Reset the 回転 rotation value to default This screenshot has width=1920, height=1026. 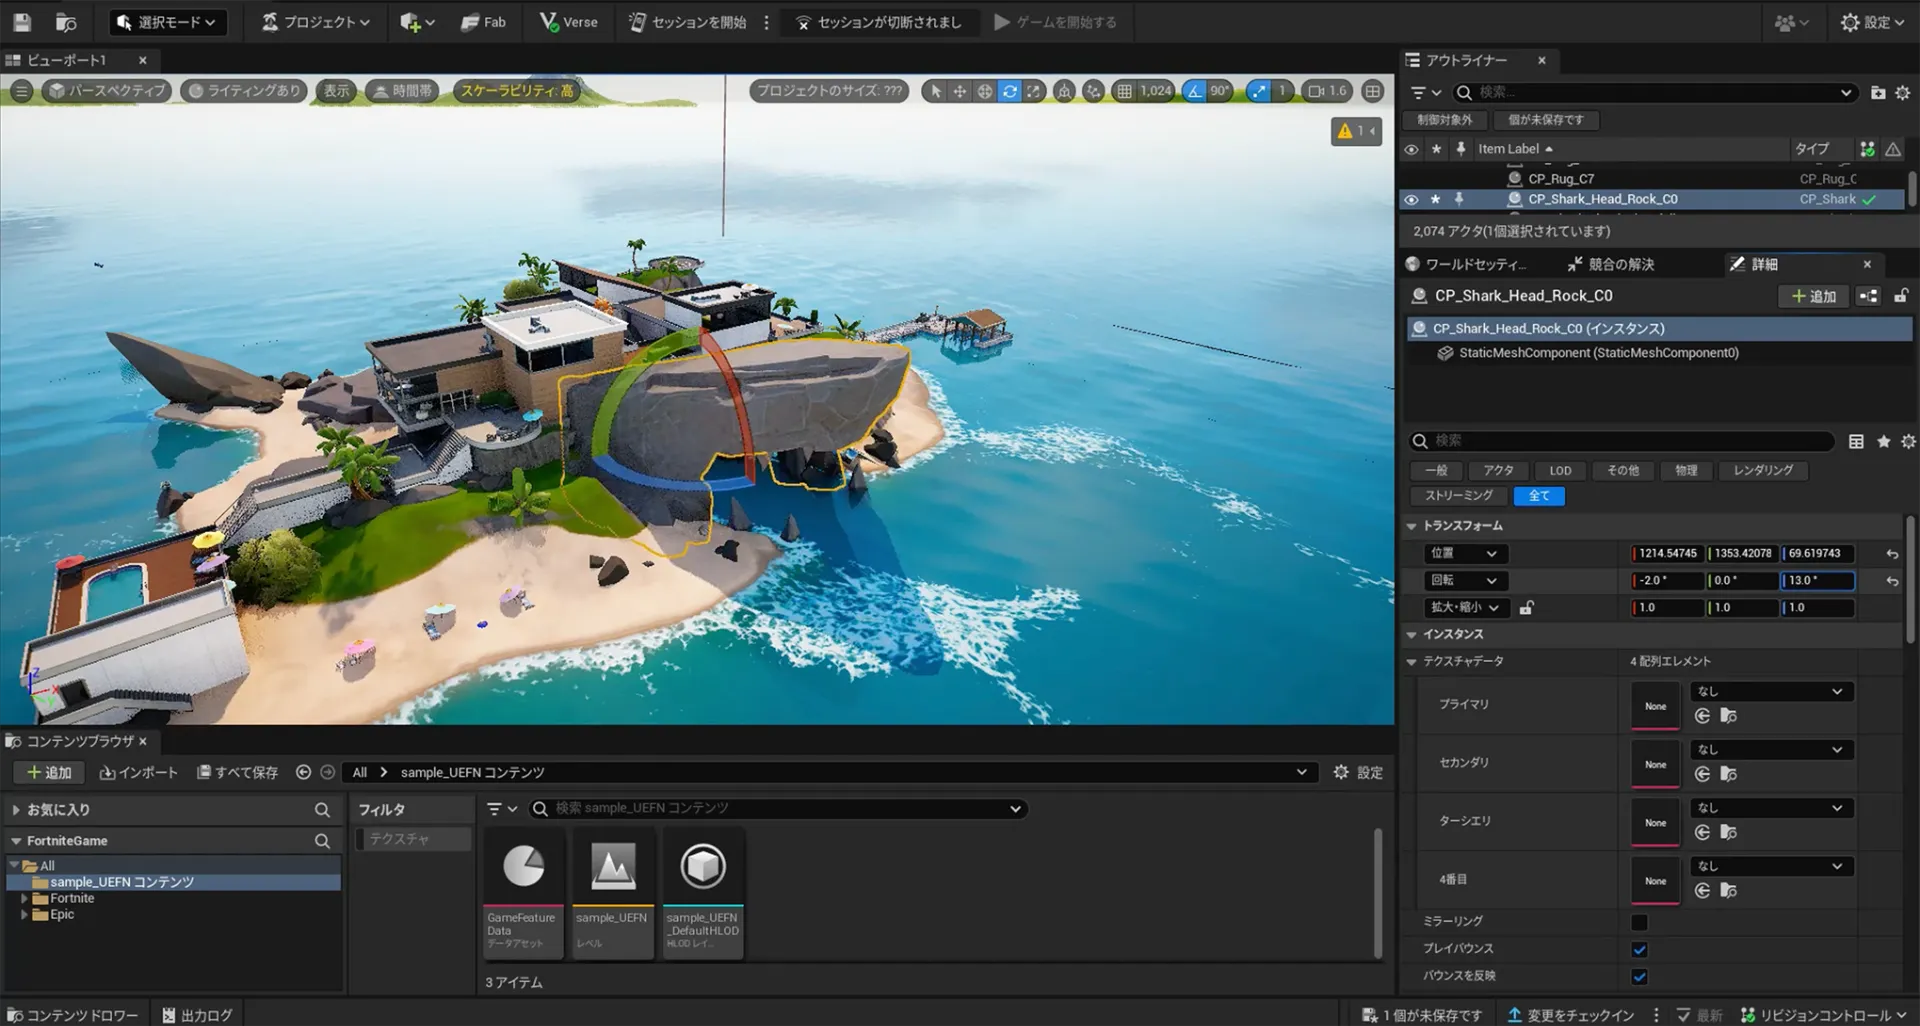coord(1892,581)
